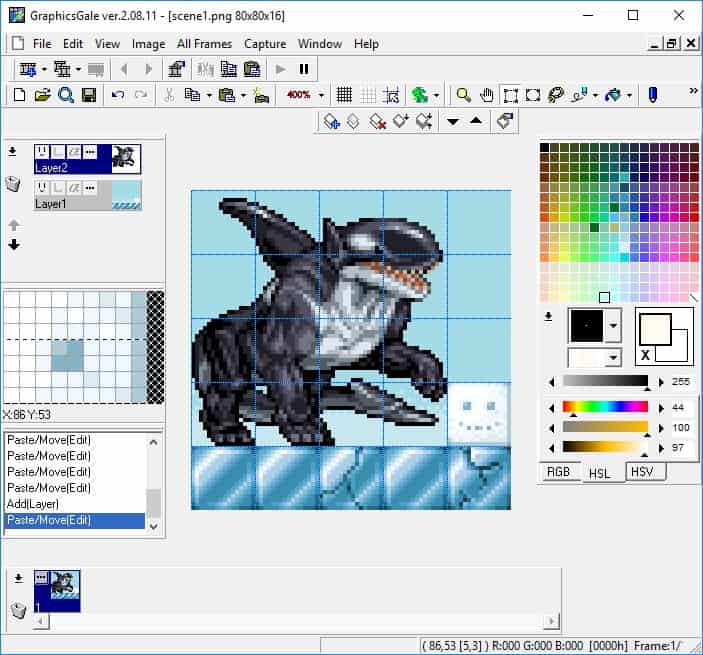Toggle the pixel grid display
Screen dimensions: 703x655
click(344, 95)
